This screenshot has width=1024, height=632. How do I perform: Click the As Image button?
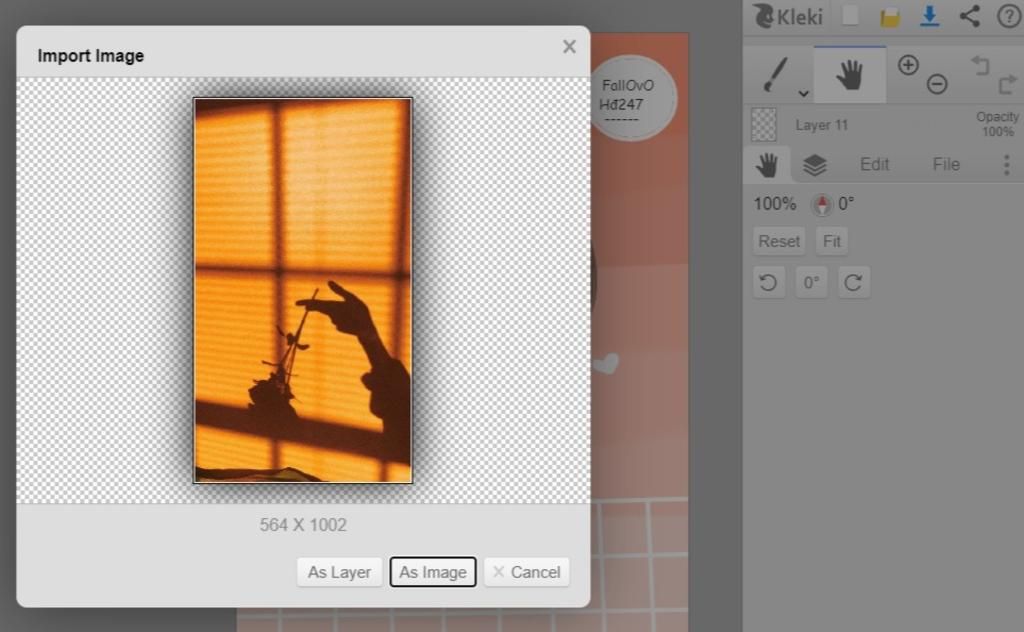[x=433, y=572]
